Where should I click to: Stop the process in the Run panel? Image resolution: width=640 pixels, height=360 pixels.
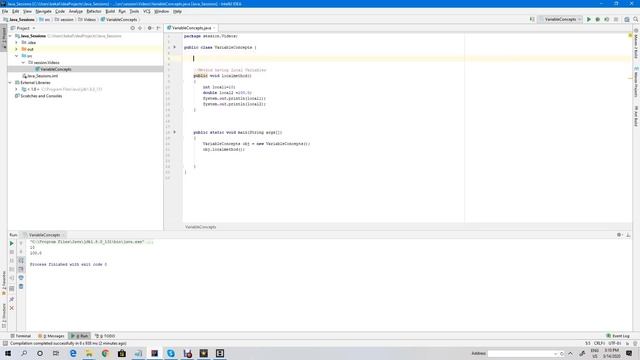click(x=11, y=252)
